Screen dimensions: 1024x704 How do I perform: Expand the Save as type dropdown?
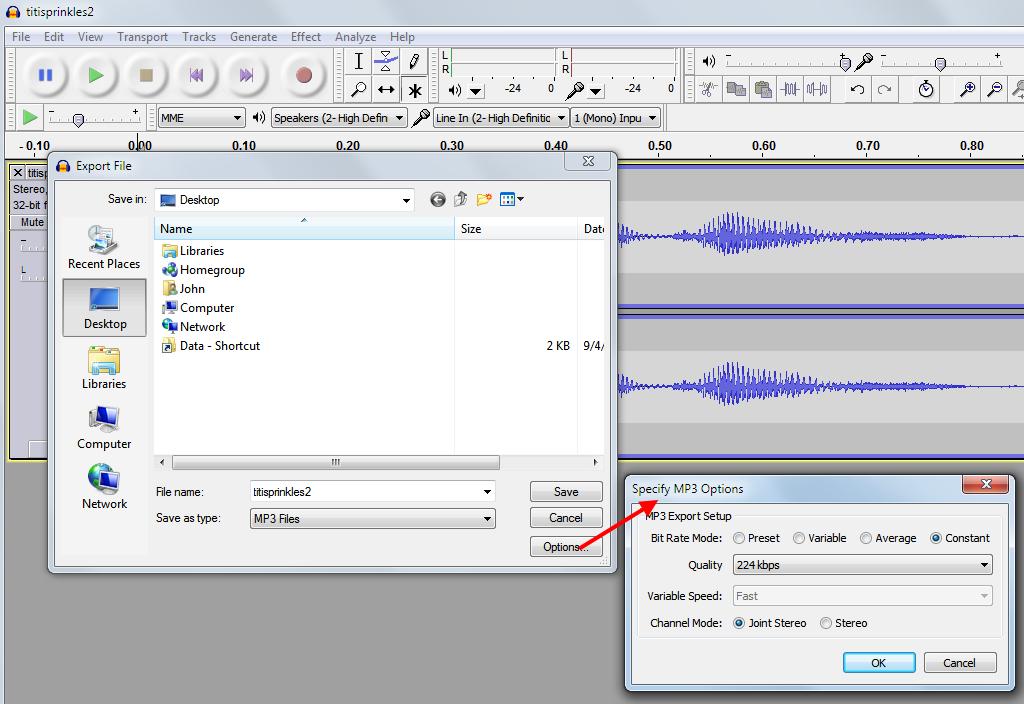click(x=372, y=518)
